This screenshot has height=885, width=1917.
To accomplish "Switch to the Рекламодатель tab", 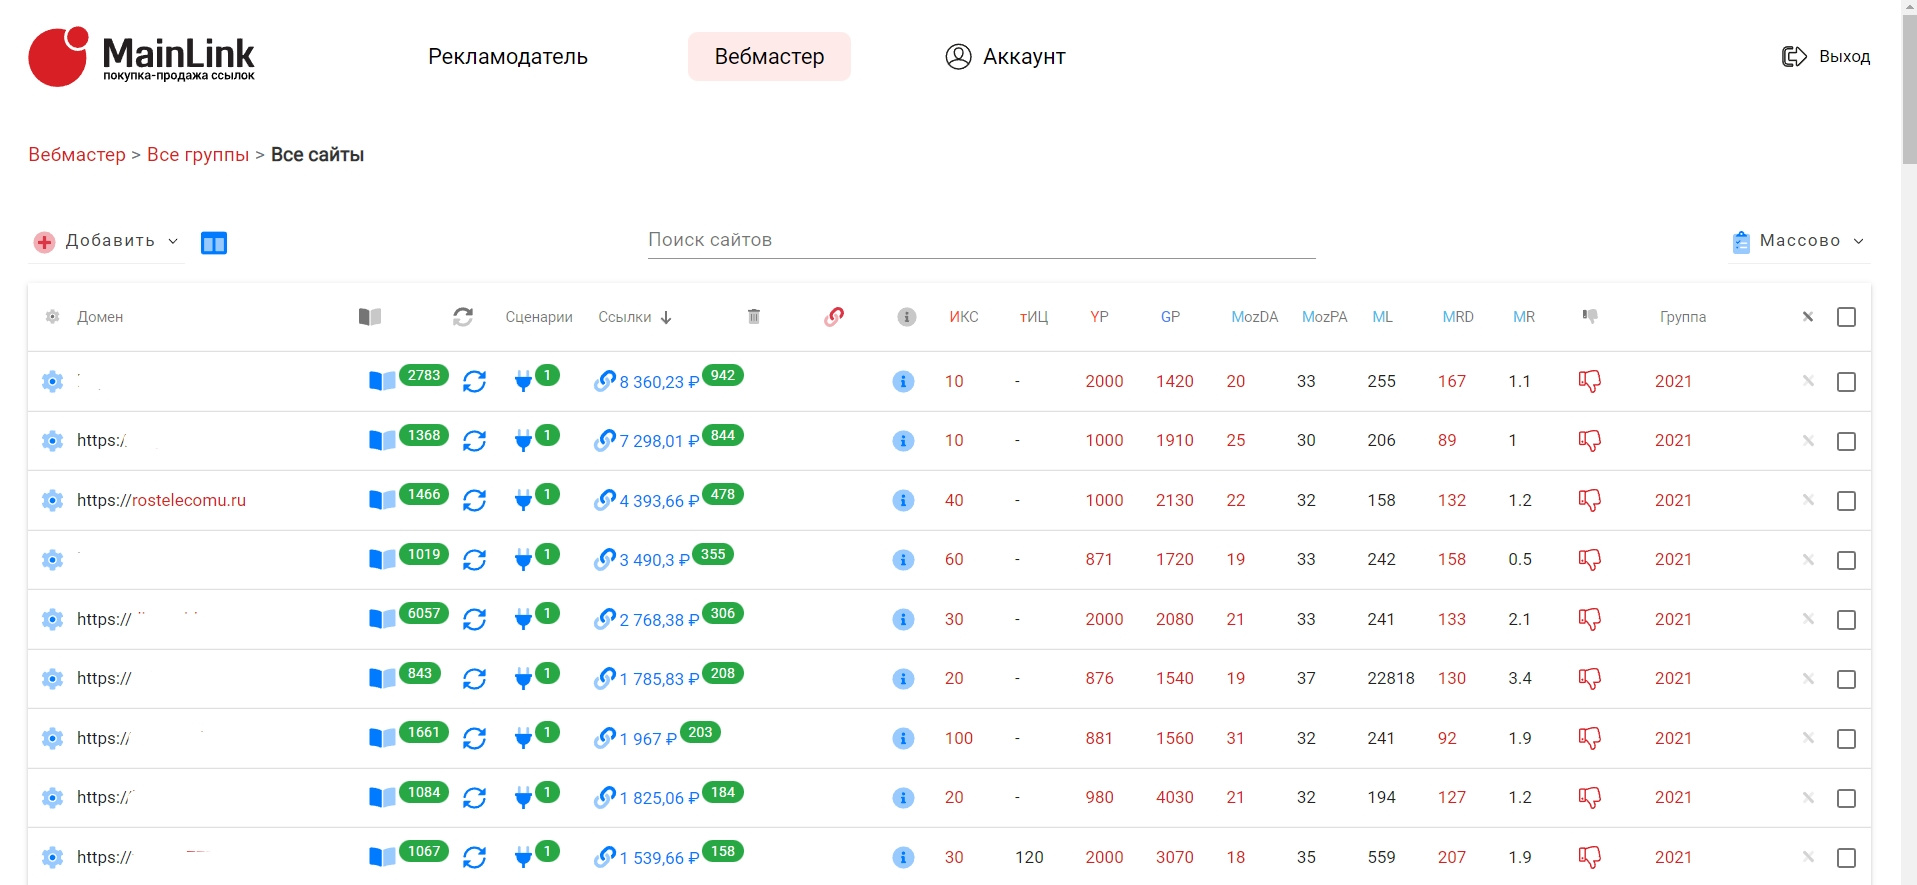I will tap(508, 57).
